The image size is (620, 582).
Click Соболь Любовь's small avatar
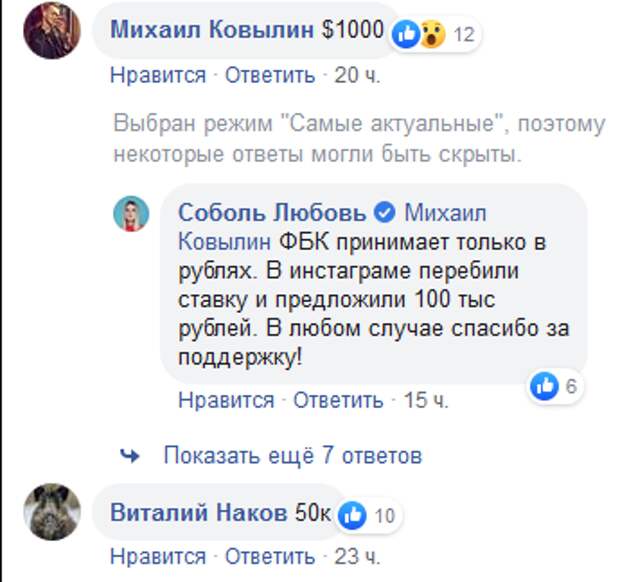point(131,214)
